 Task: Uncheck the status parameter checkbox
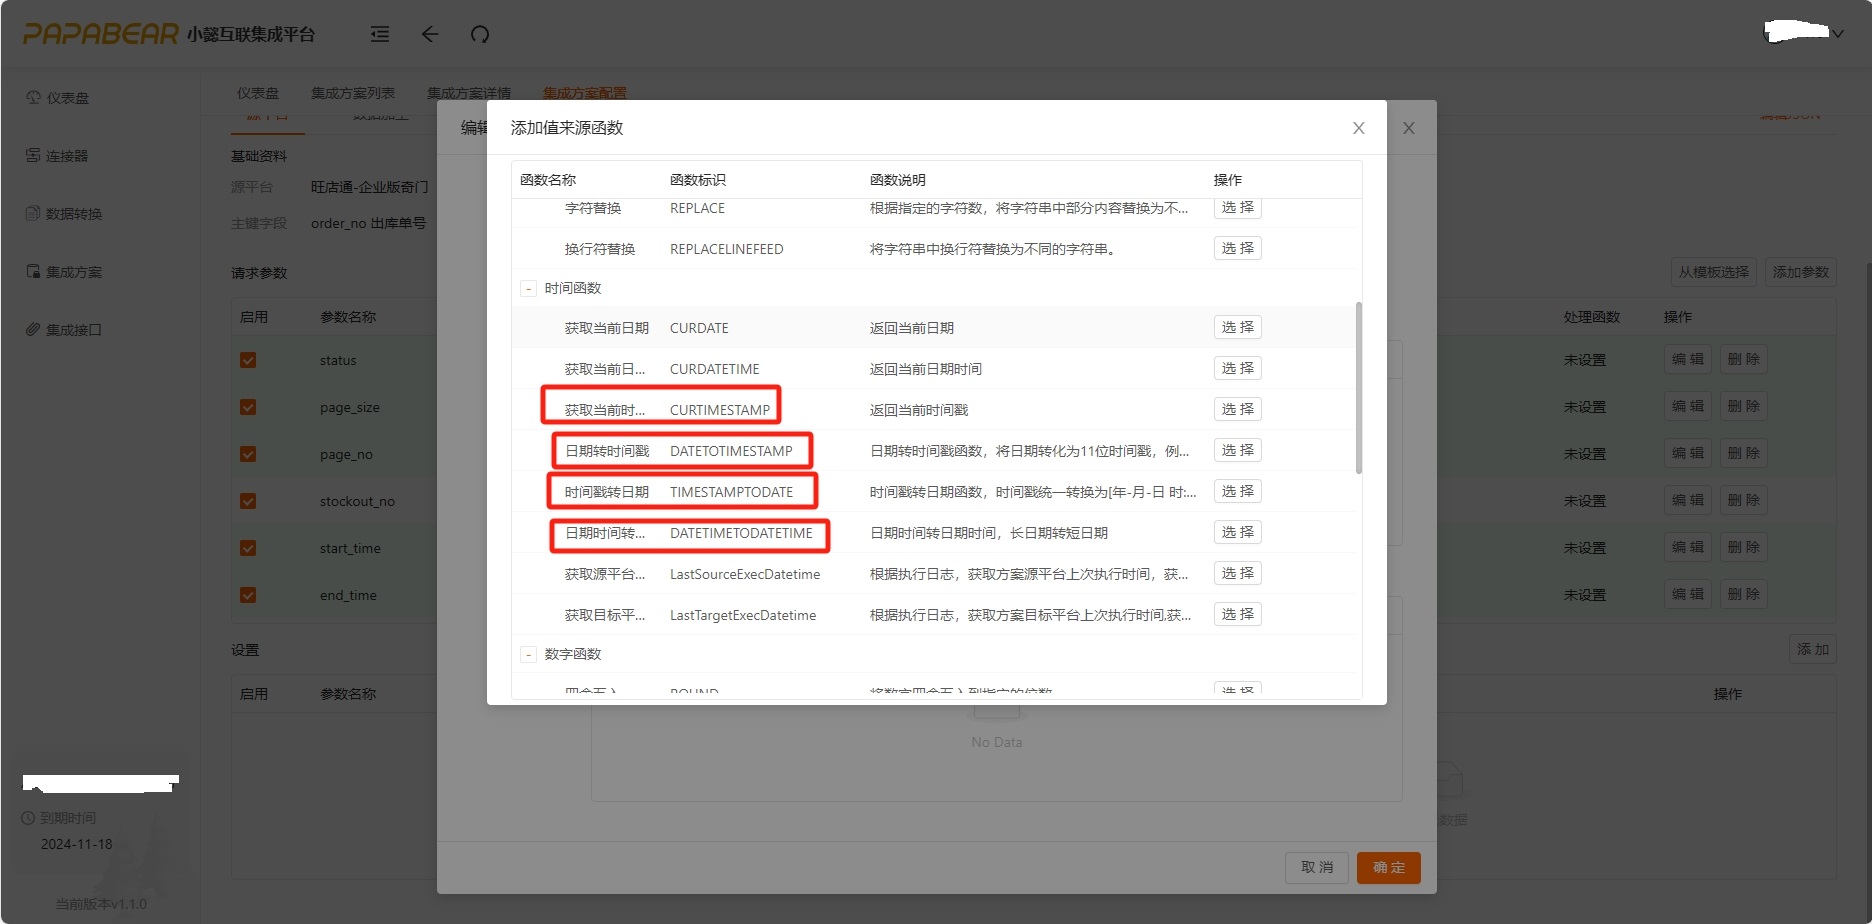[x=248, y=360]
